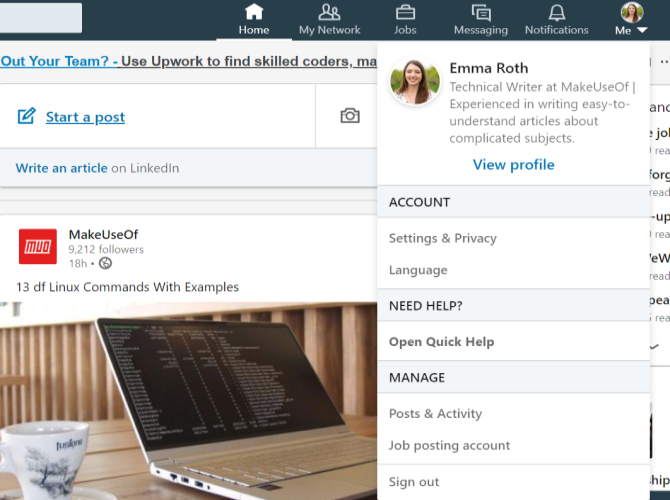
Task: Select Open Quick Help
Action: pyautogui.click(x=441, y=341)
